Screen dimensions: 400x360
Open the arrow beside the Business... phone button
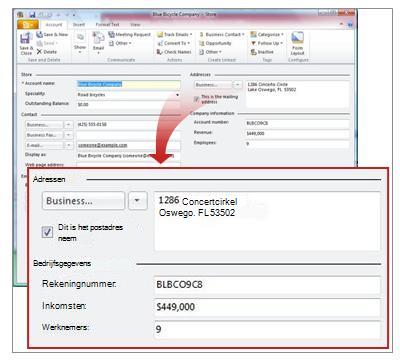[68, 125]
